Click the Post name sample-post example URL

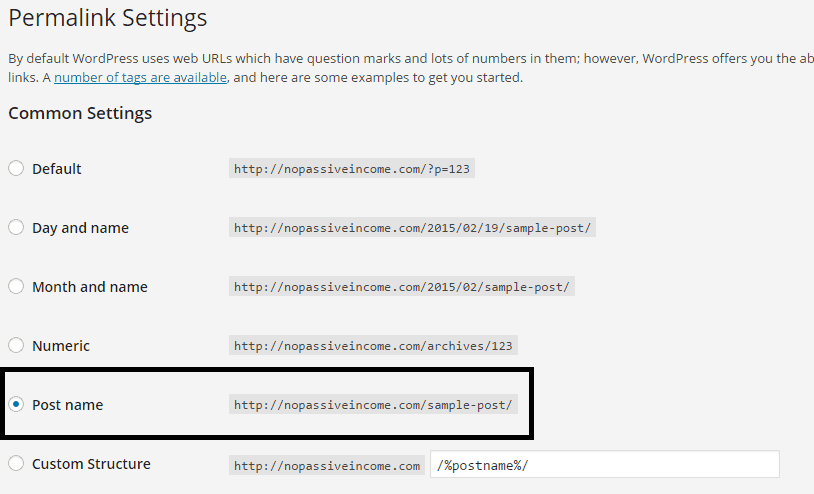click(x=373, y=405)
